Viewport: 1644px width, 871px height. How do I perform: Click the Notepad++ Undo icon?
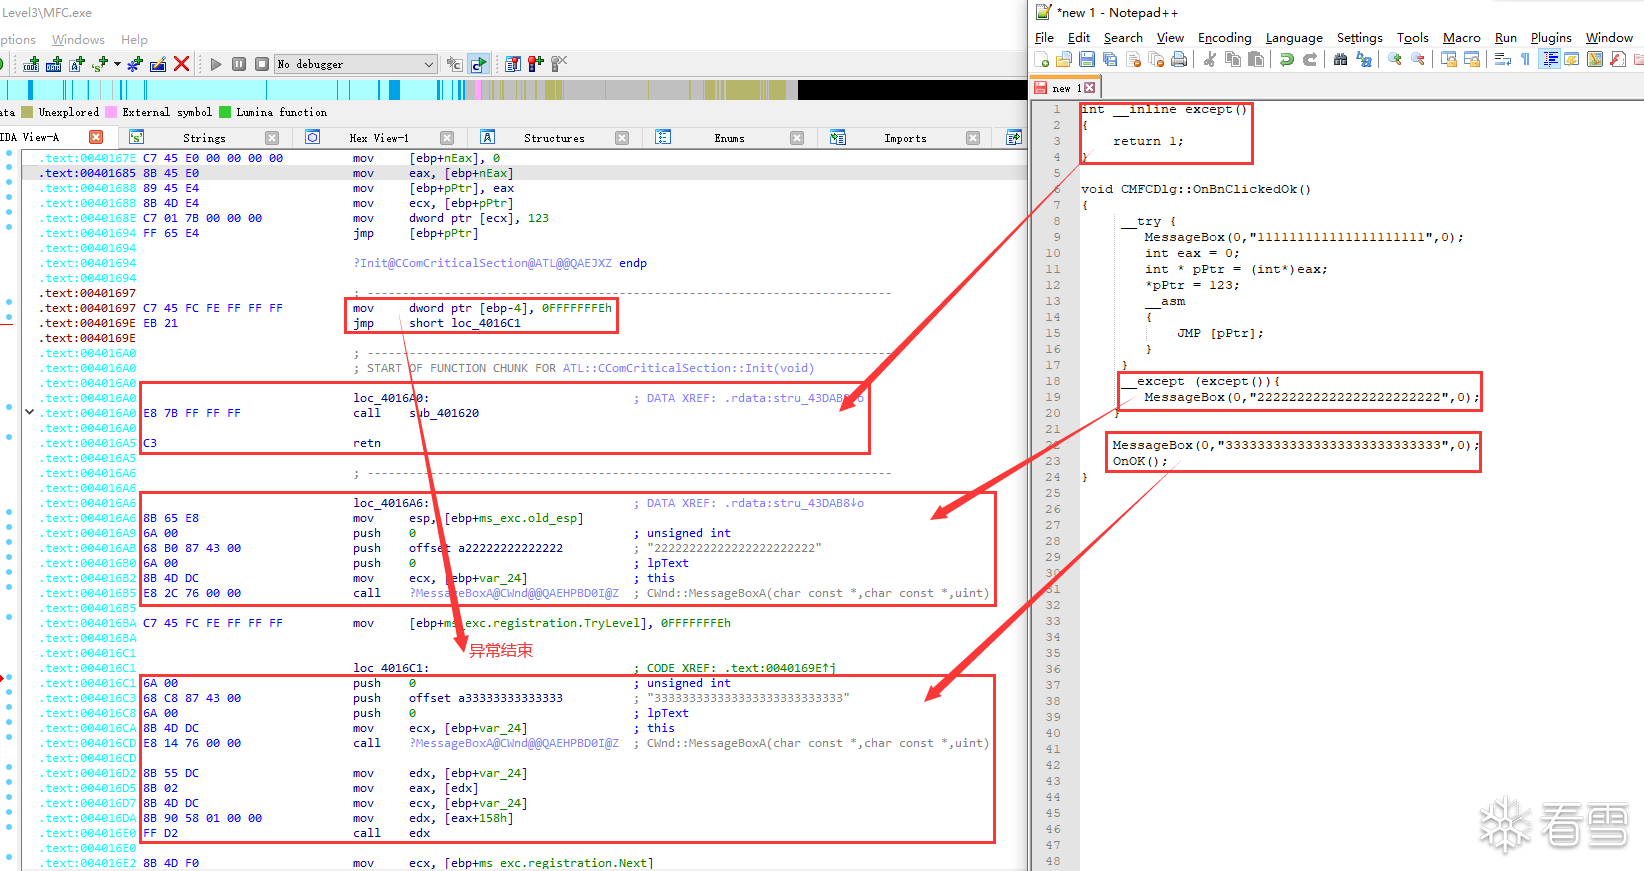(x=1287, y=59)
